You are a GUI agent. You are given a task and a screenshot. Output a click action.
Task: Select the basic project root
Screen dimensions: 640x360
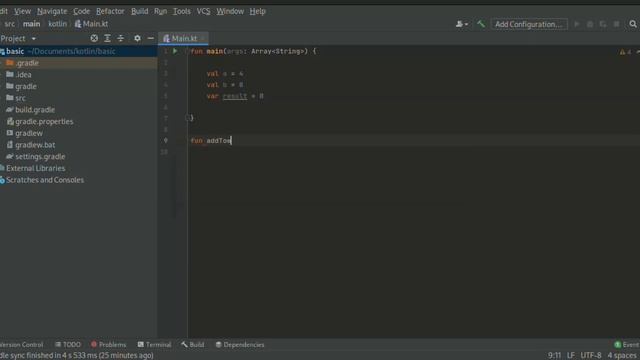click(78, 51)
